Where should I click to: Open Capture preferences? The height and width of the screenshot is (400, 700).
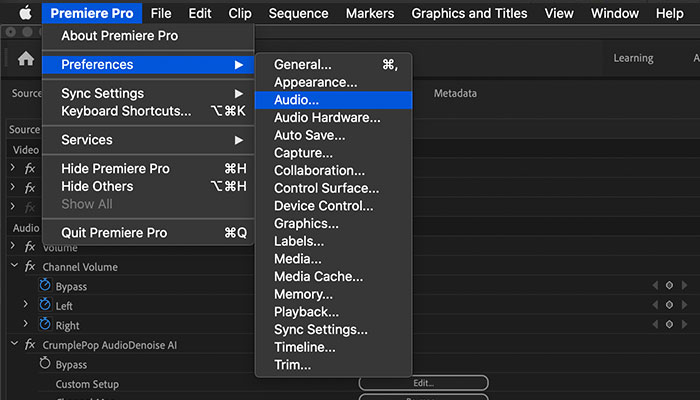tap(333, 153)
